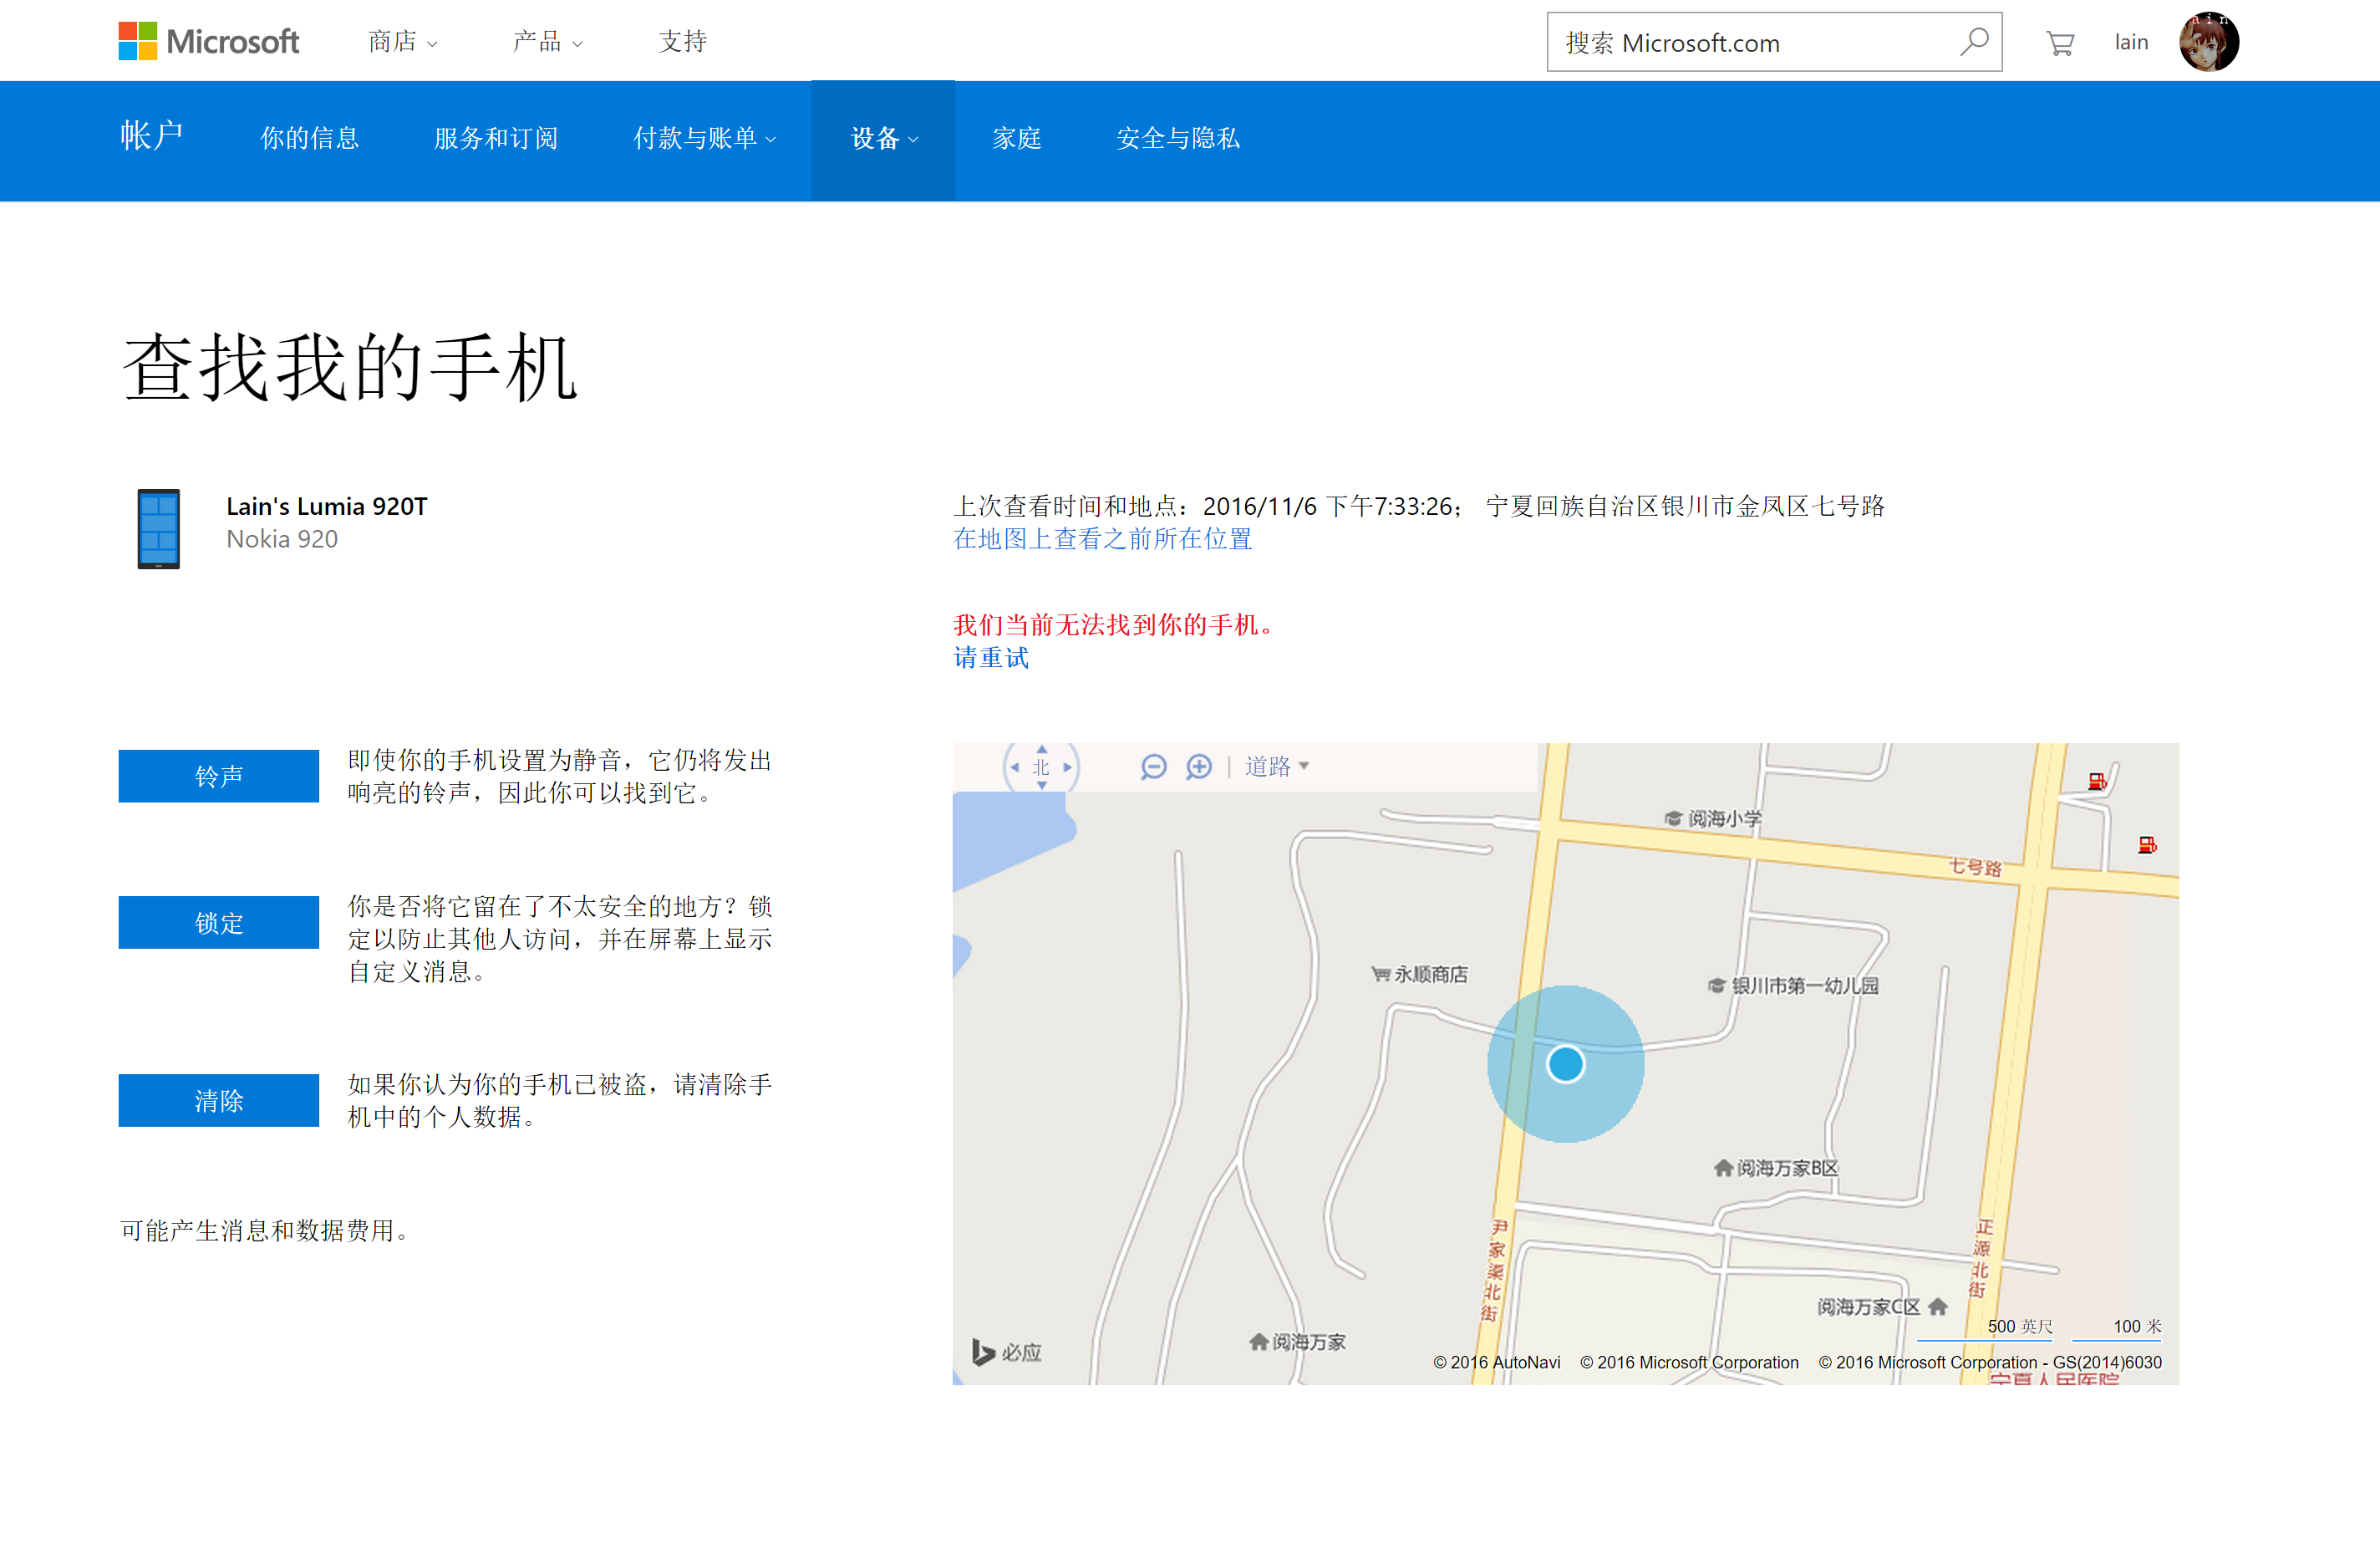
Task: Expand the 道路 map type dropdown
Action: click(x=1277, y=767)
